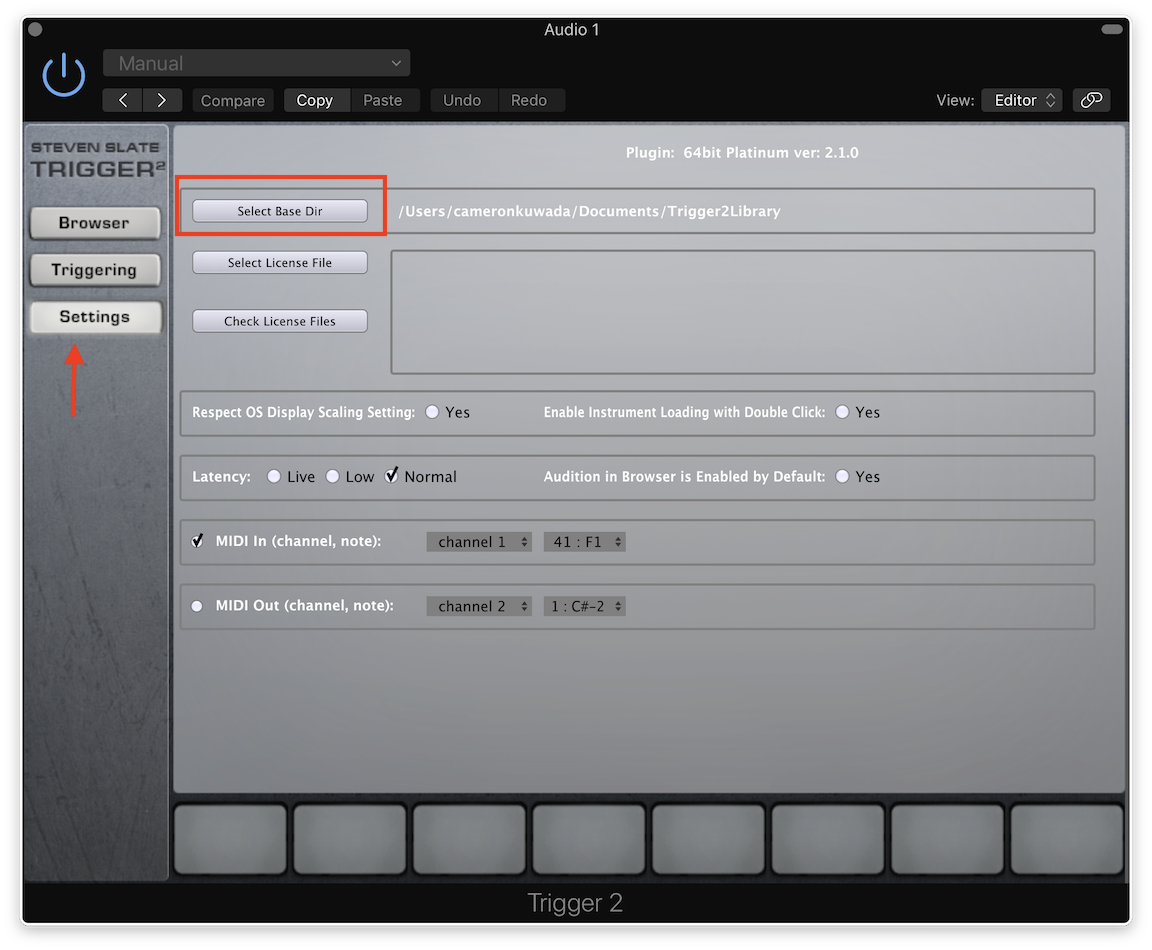This screenshot has height=950, width=1152.
Task: Go to next preset arrow
Action: 162,100
